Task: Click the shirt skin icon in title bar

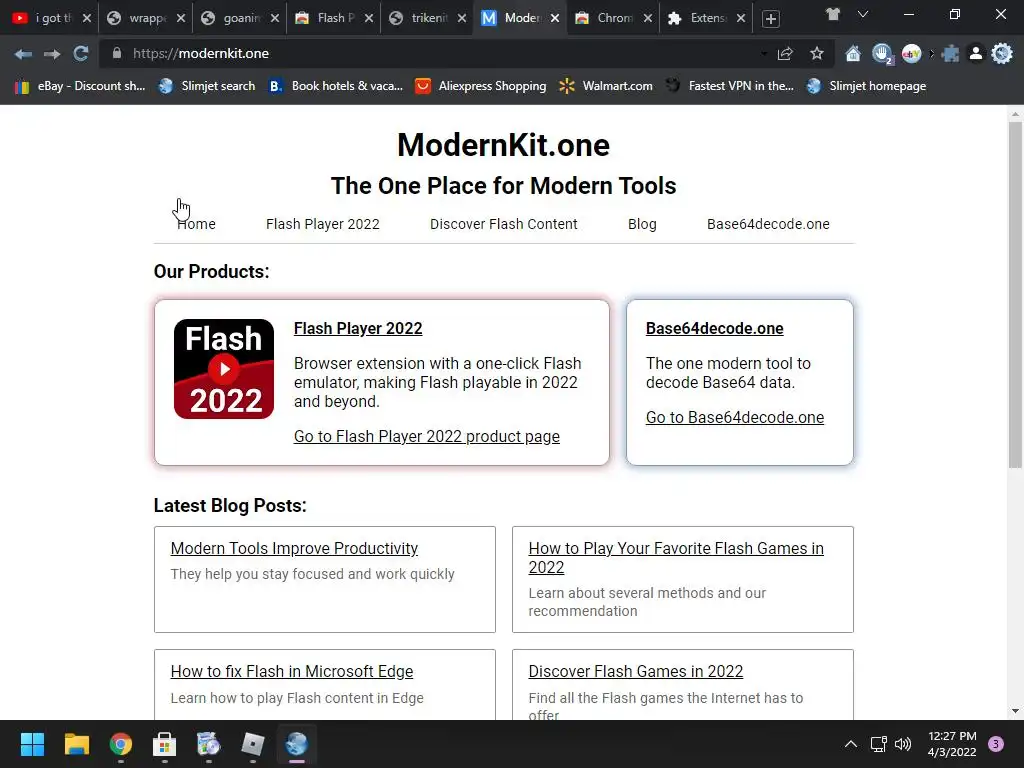Action: tap(833, 14)
